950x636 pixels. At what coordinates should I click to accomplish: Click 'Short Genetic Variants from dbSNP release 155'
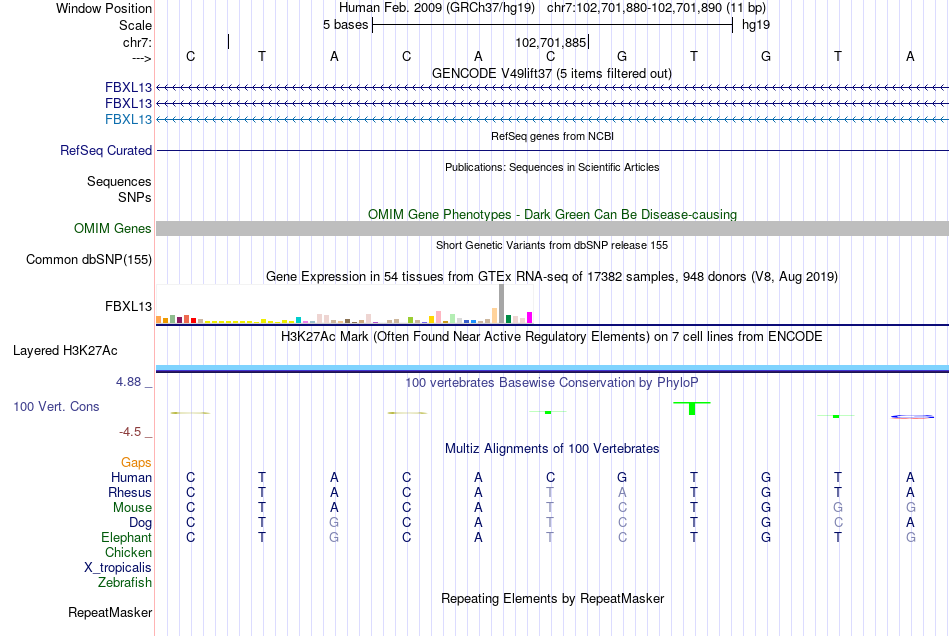pyautogui.click(x=552, y=245)
